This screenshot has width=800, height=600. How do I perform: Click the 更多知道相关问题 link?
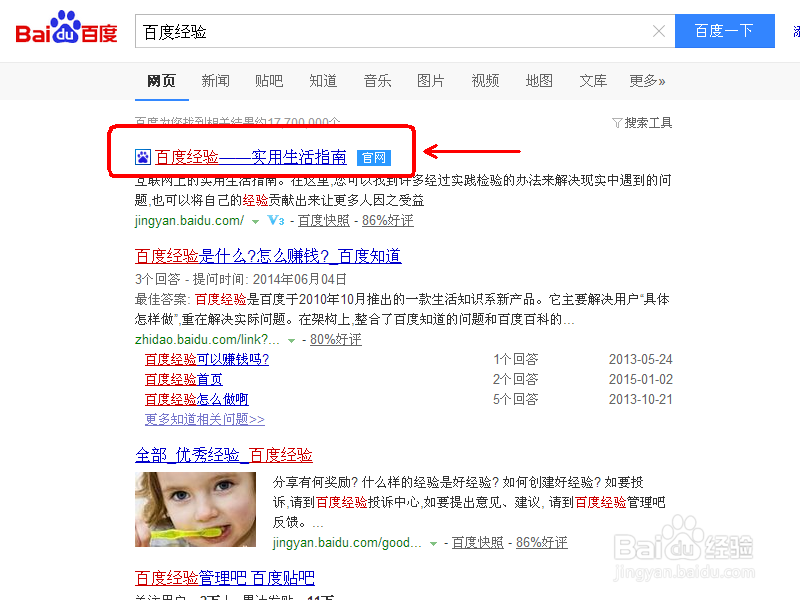click(x=203, y=419)
